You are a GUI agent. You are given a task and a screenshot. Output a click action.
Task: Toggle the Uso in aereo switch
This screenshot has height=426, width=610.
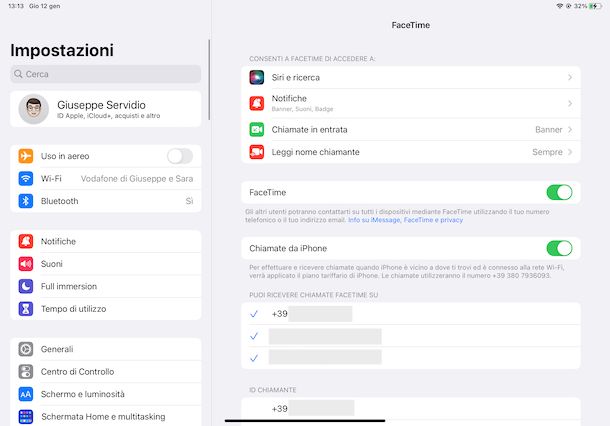(x=180, y=156)
